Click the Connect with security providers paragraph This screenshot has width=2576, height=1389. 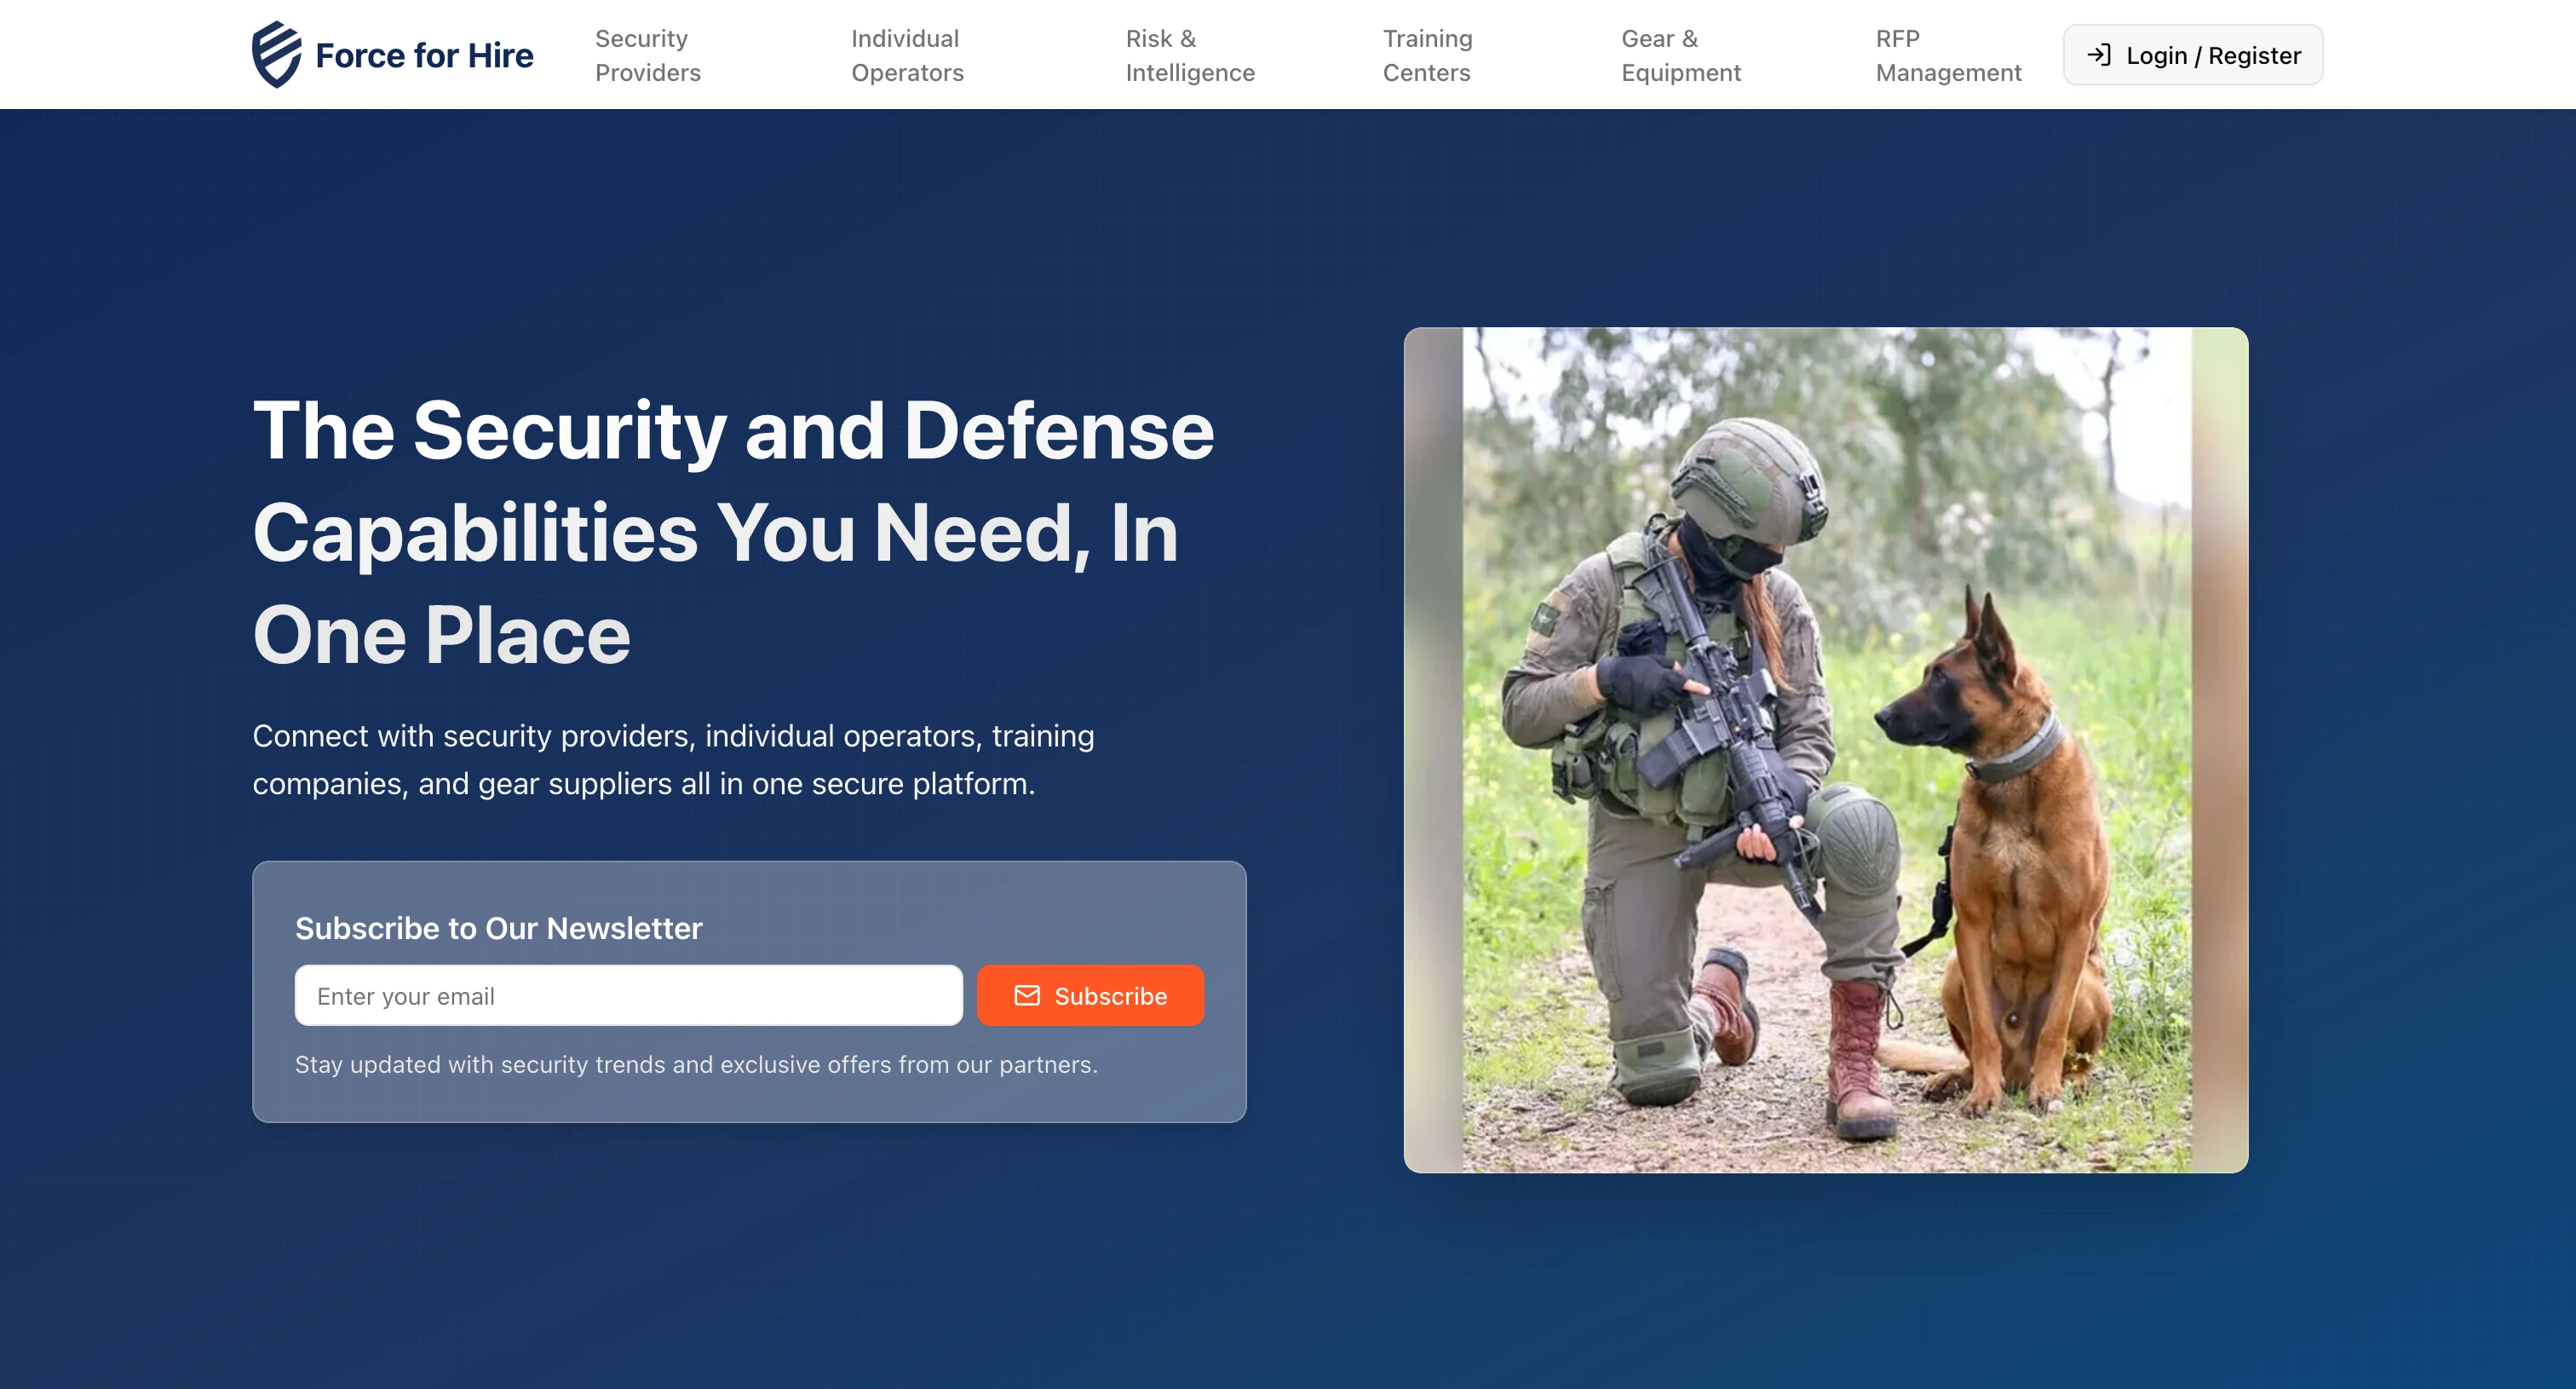[673, 759]
